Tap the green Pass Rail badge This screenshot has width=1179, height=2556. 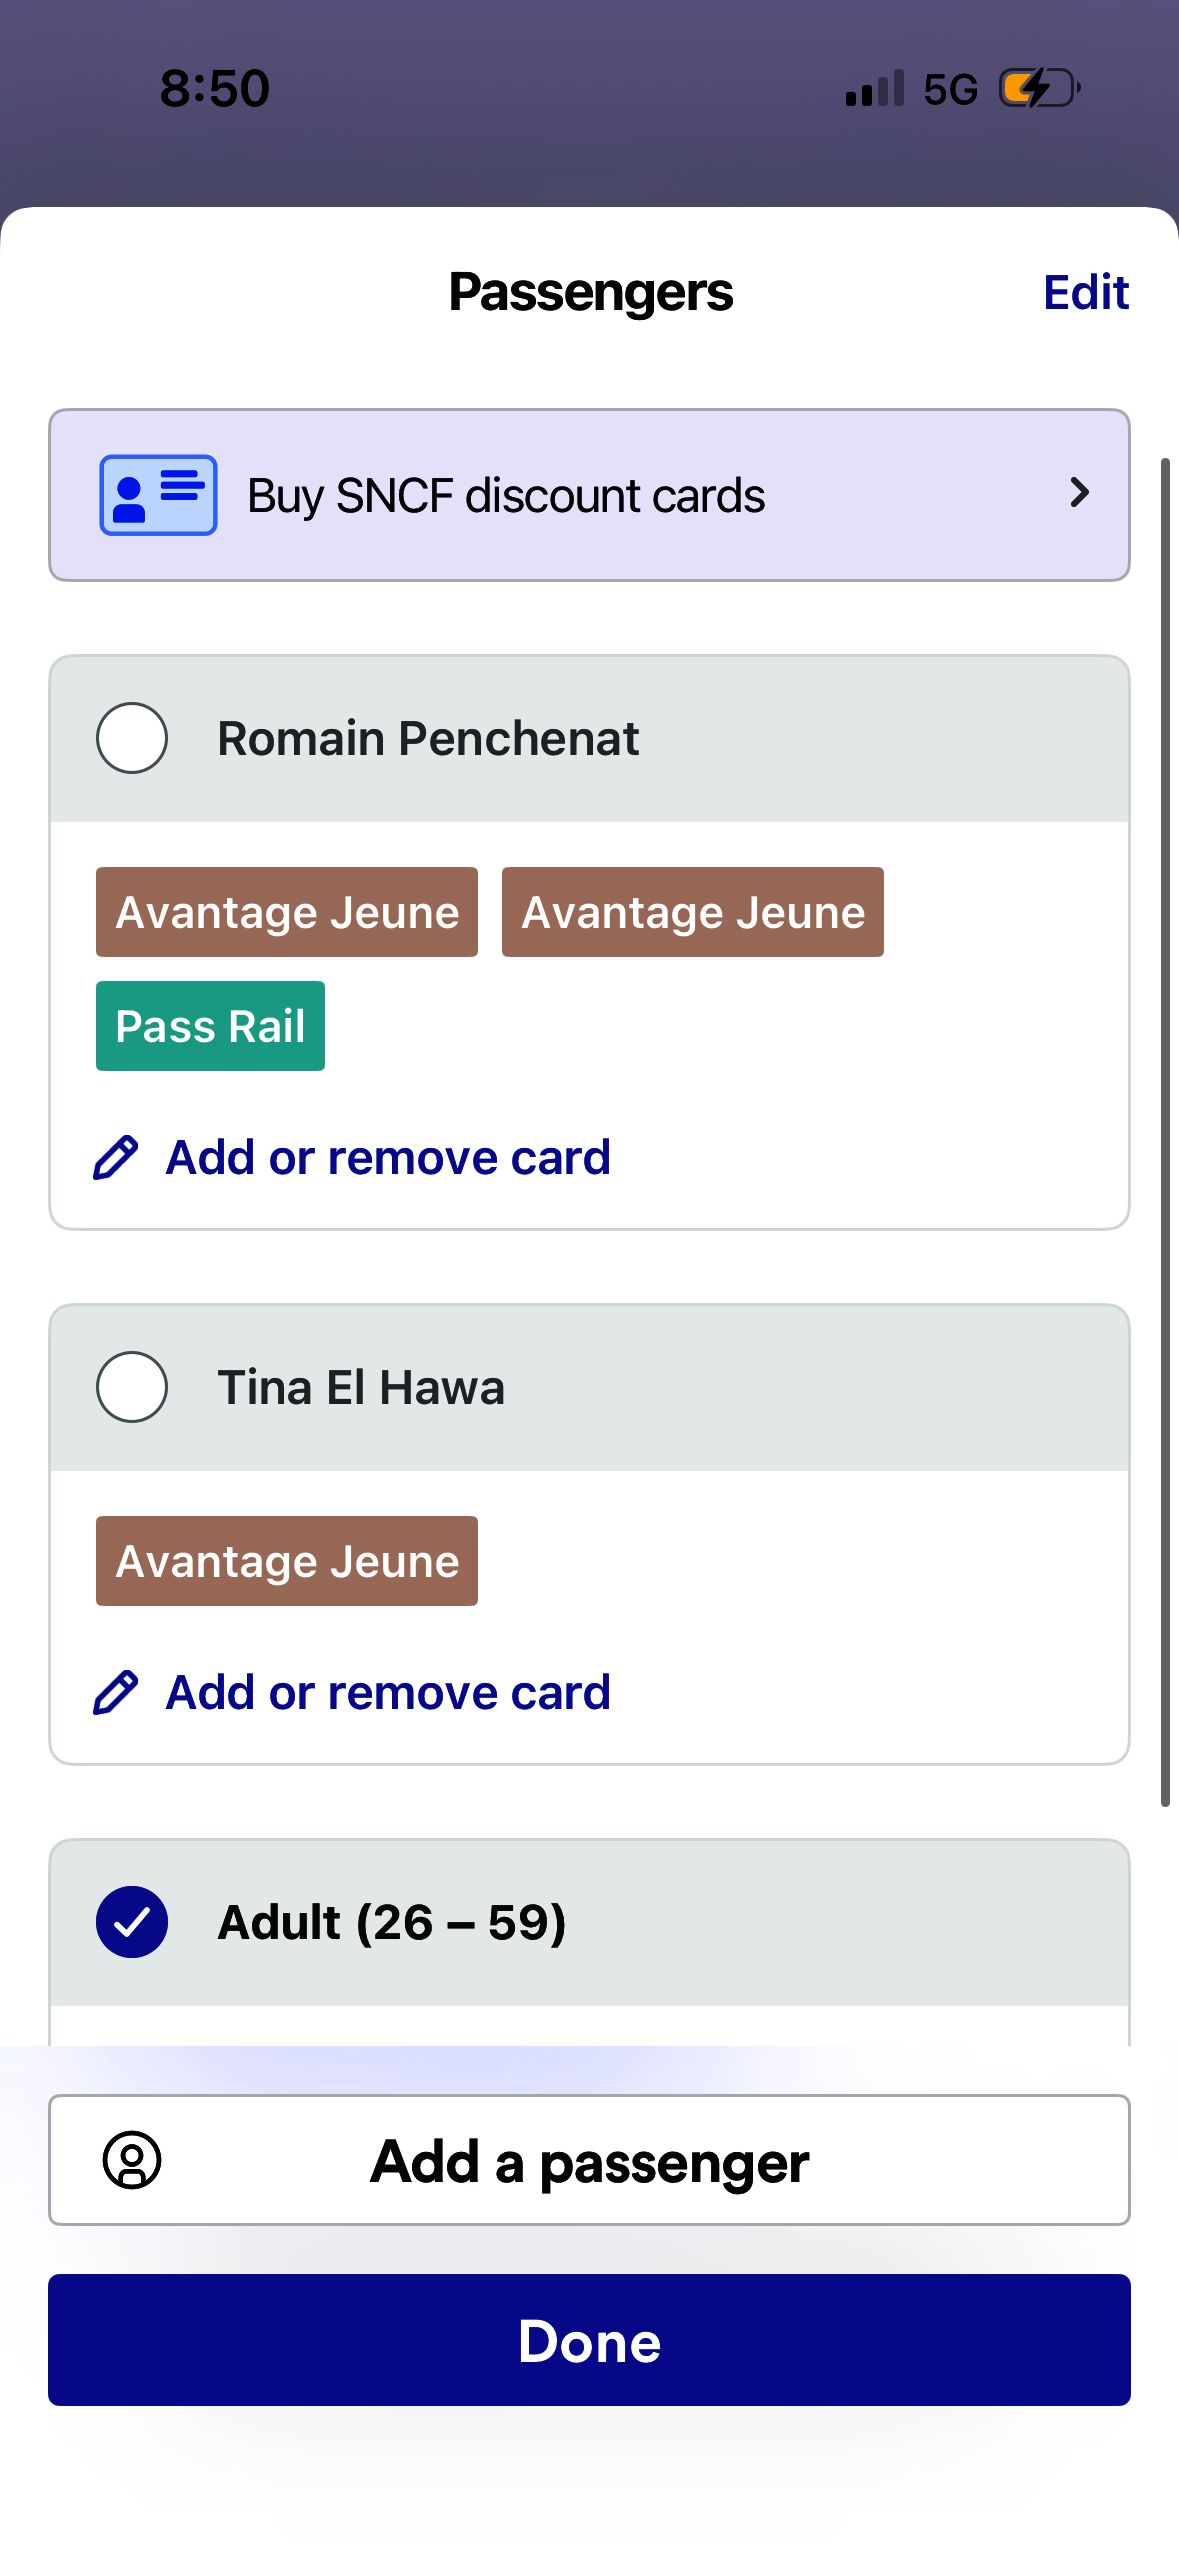click(210, 1026)
